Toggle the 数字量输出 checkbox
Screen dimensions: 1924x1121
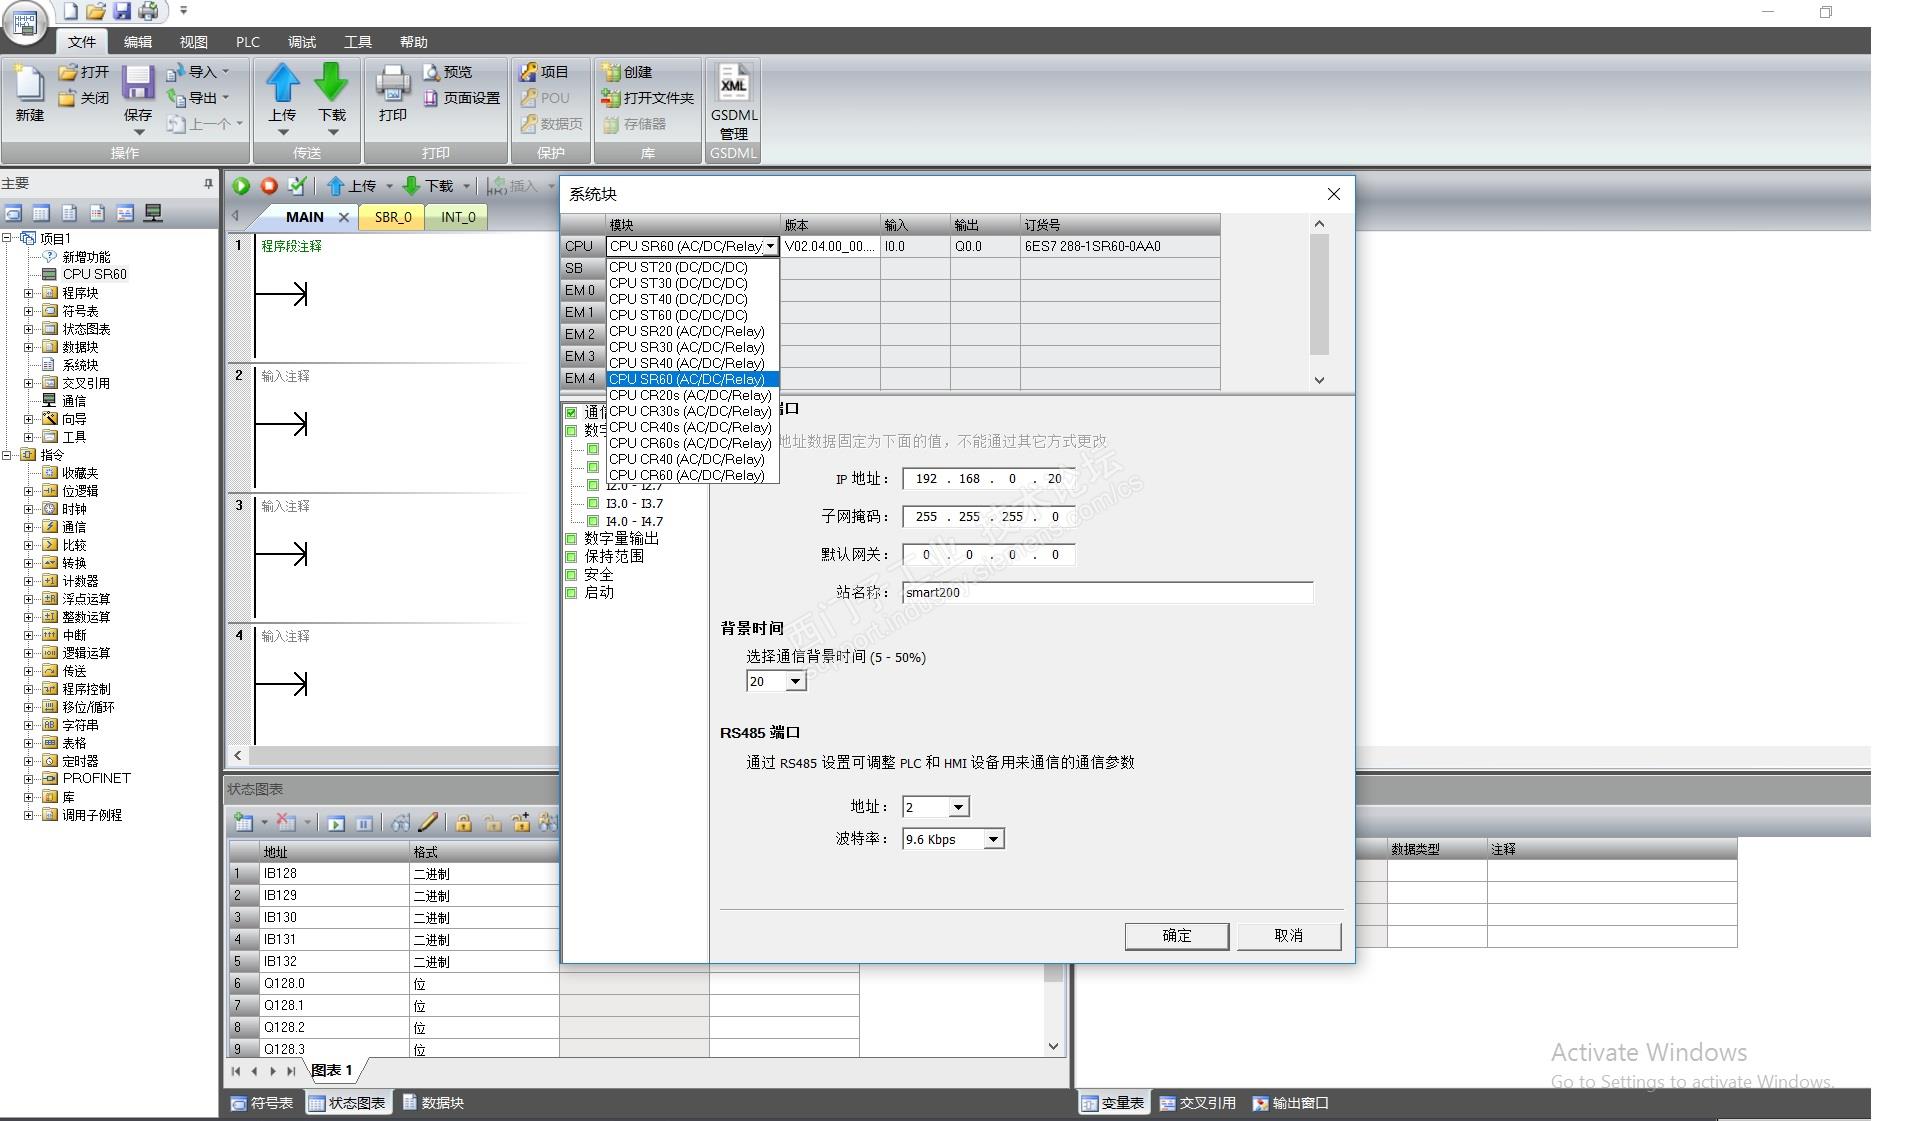coord(571,539)
